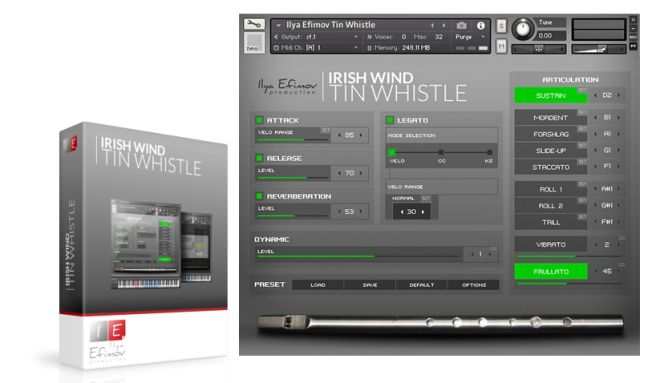
Task: Go to the previous instrument arrow in header
Action: [432, 26]
